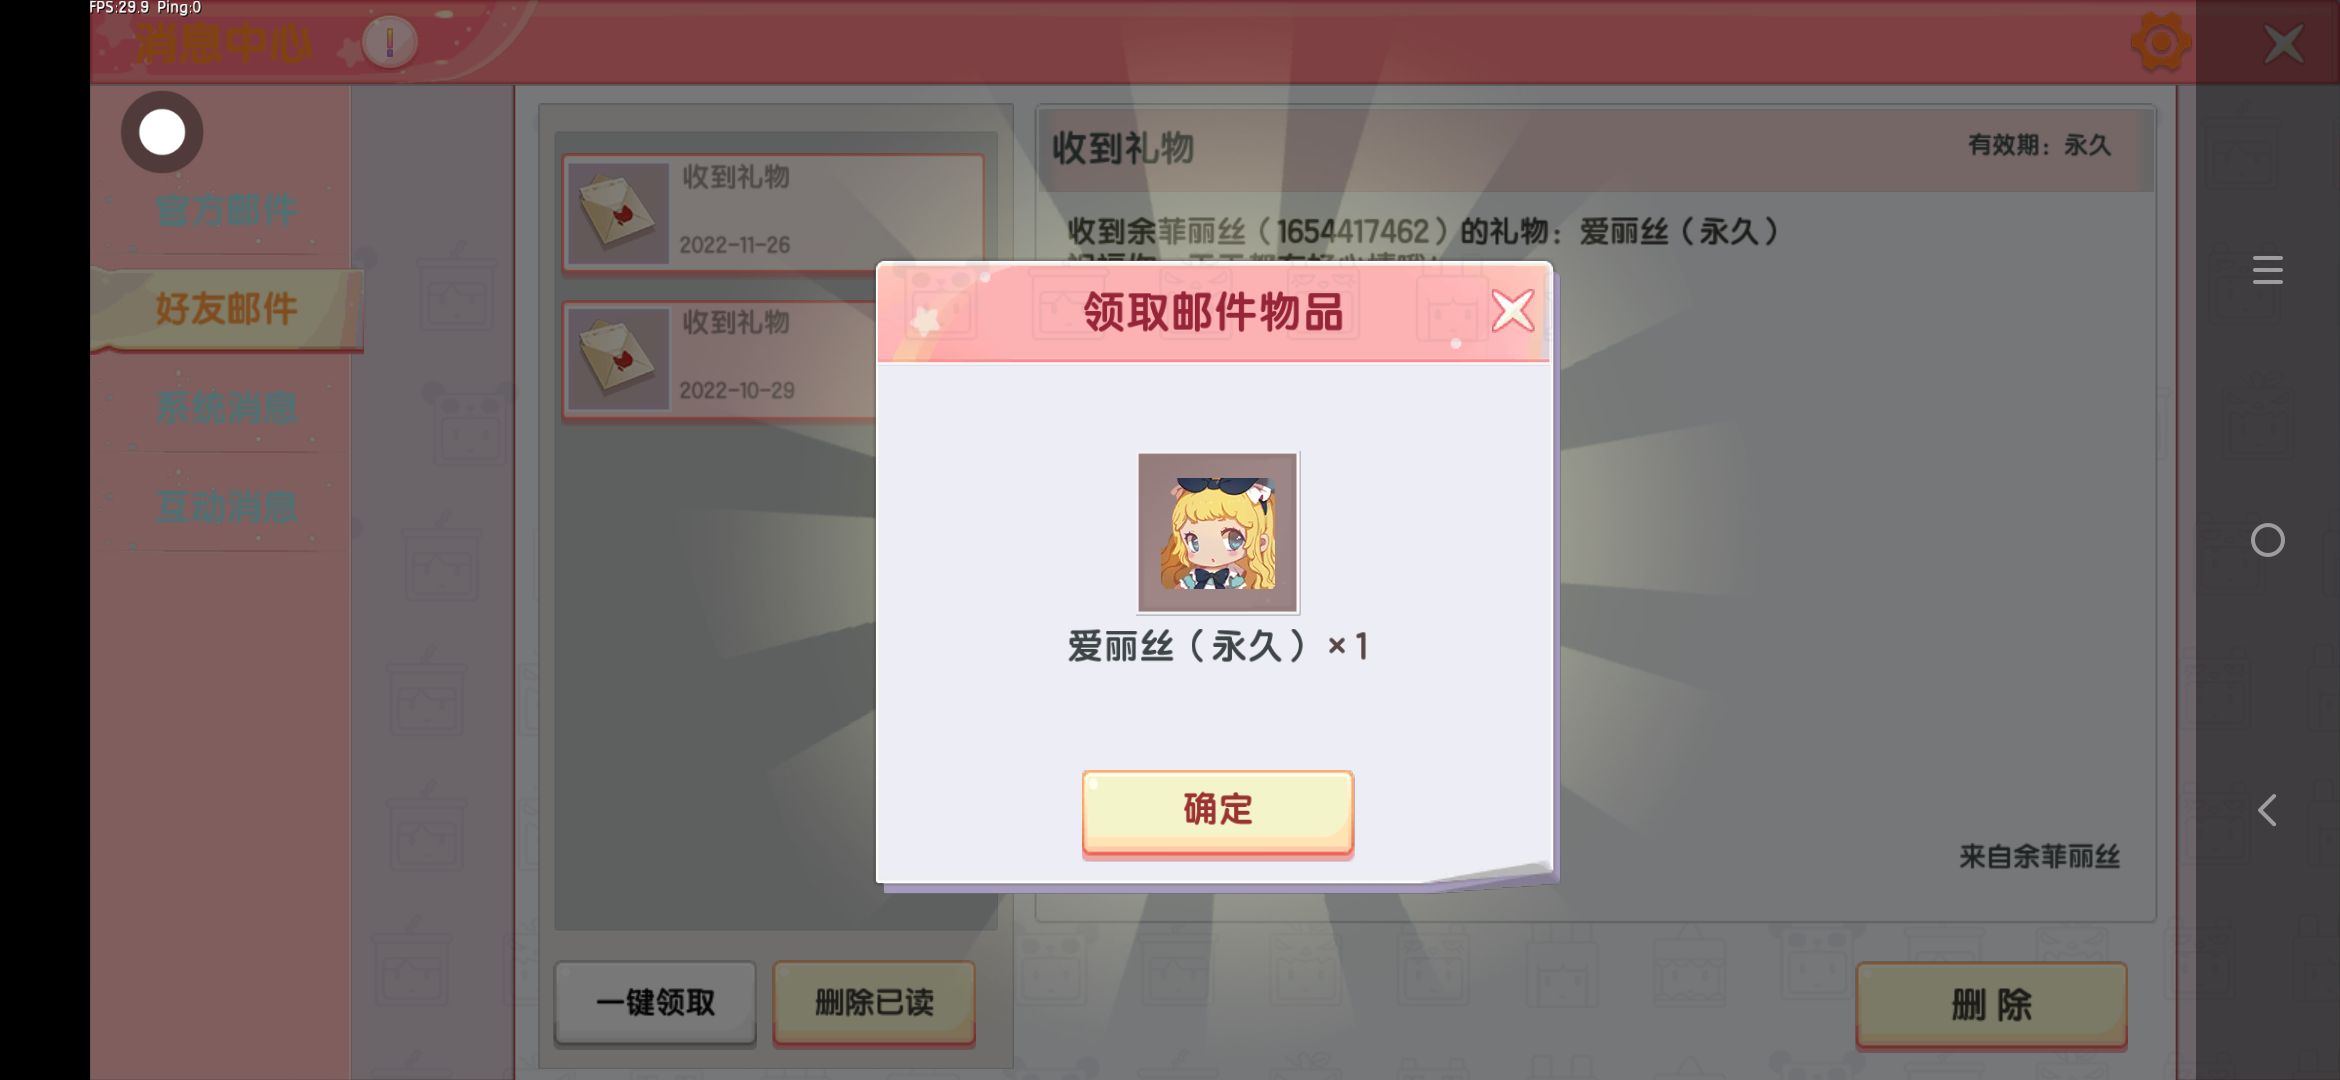Open the 互动消息 tab
Image resolution: width=2340 pixels, height=1080 pixels.
pyautogui.click(x=226, y=506)
